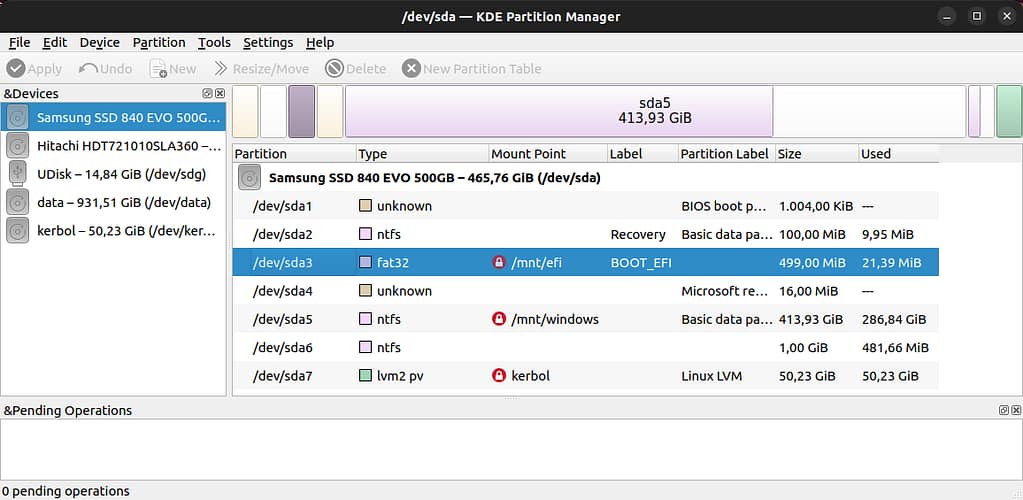Viewport: 1023px width, 500px height.
Task: Click the New Partition Table icon
Action: point(411,69)
